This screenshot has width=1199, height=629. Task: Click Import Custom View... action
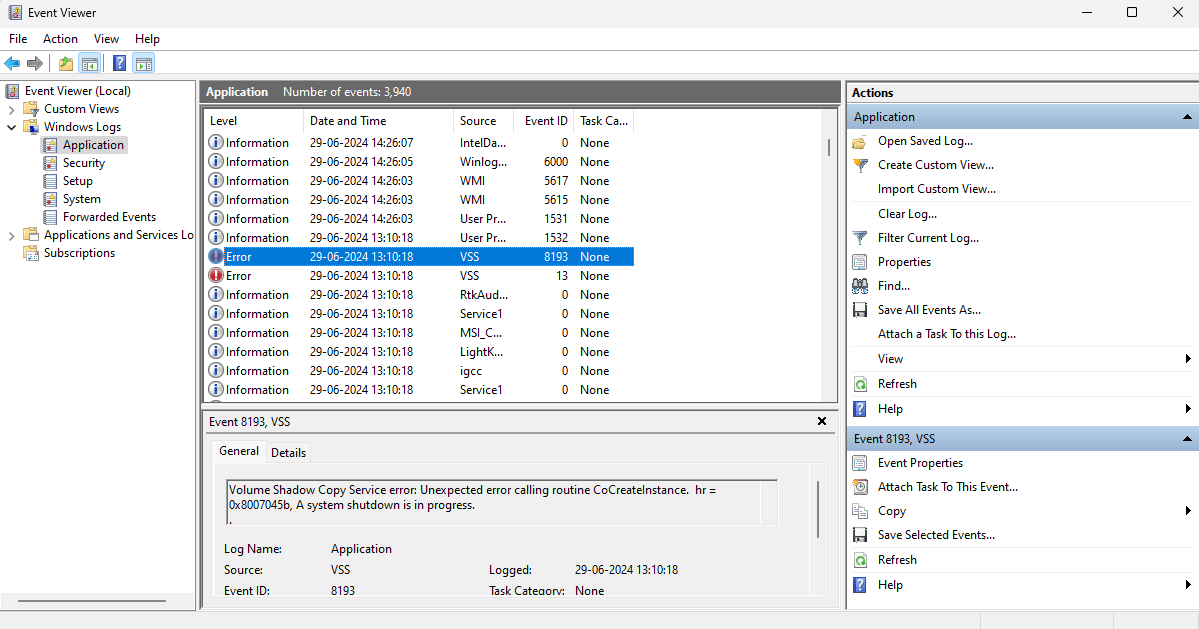coord(937,190)
